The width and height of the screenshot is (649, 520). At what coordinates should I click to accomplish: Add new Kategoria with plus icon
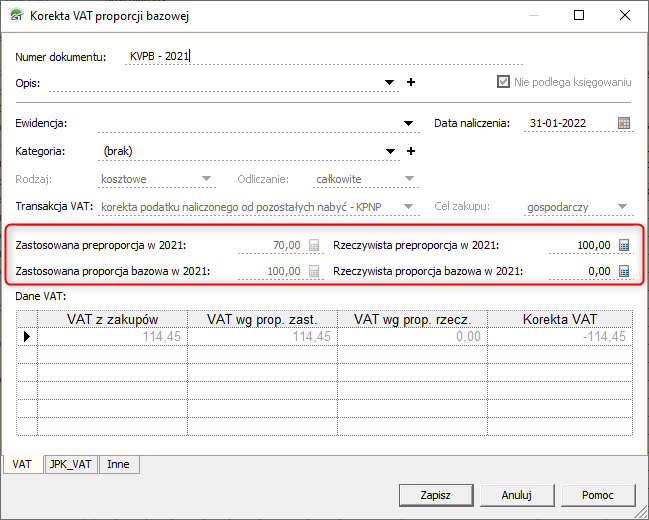[x=411, y=151]
